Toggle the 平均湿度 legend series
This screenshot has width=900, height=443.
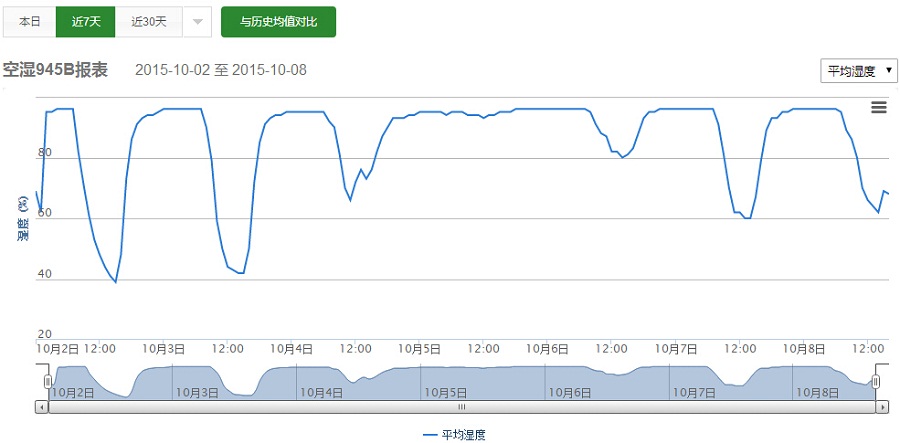click(x=454, y=435)
